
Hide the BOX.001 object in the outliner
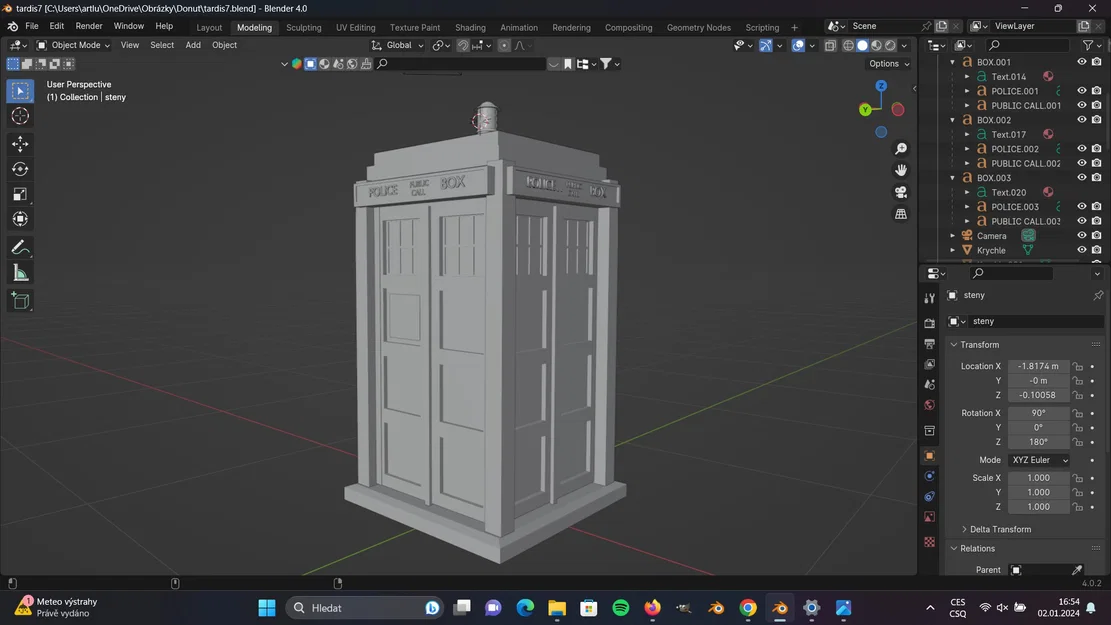pos(1080,62)
